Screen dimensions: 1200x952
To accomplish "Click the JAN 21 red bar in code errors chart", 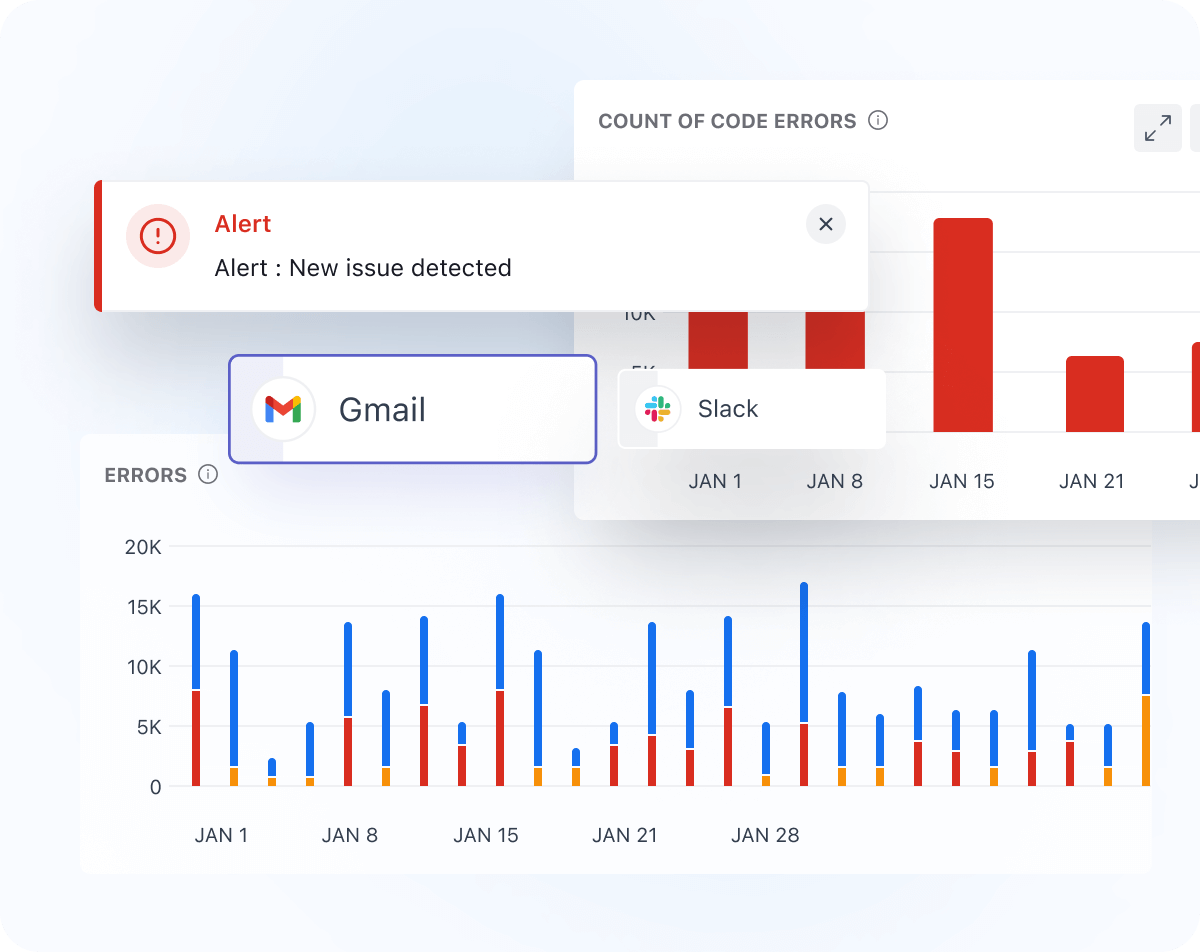I will point(1095,394).
